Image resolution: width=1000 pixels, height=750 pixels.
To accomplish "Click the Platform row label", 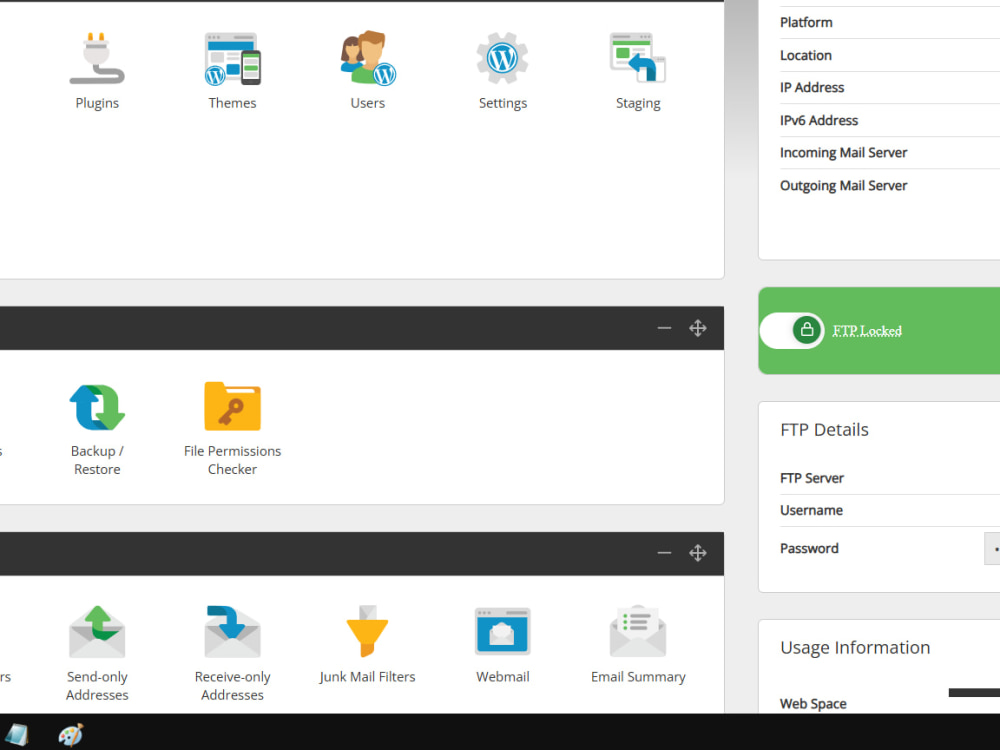I will click(x=806, y=22).
